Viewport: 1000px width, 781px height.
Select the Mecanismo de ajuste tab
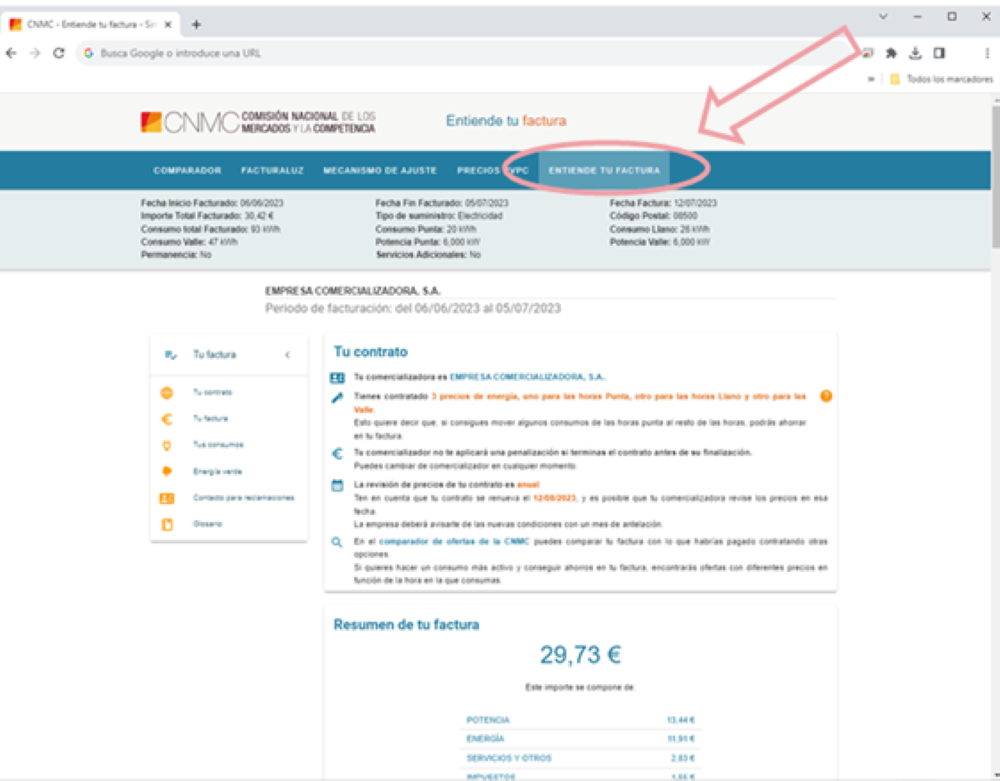coord(380,171)
